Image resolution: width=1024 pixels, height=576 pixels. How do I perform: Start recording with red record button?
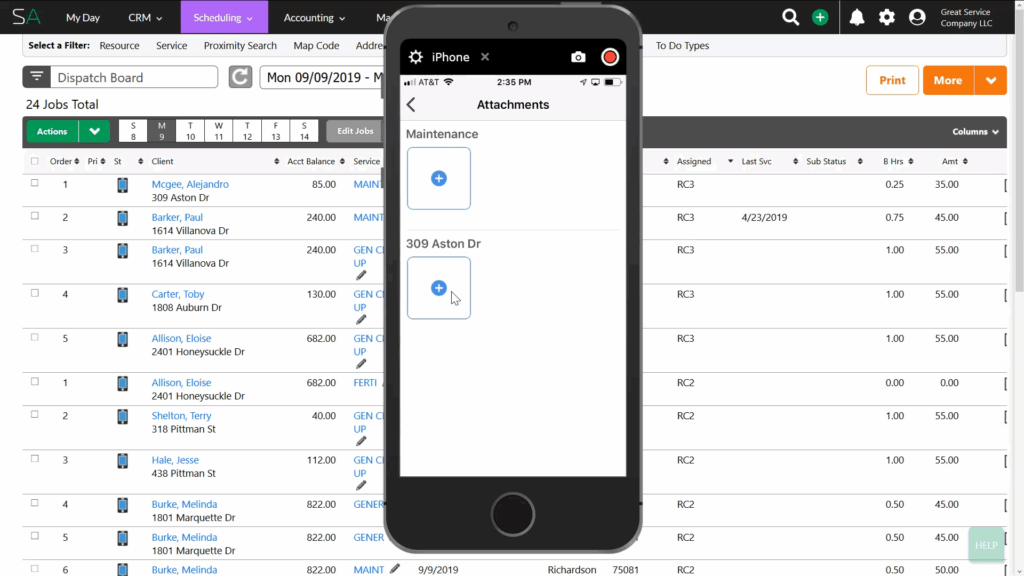pyautogui.click(x=610, y=57)
